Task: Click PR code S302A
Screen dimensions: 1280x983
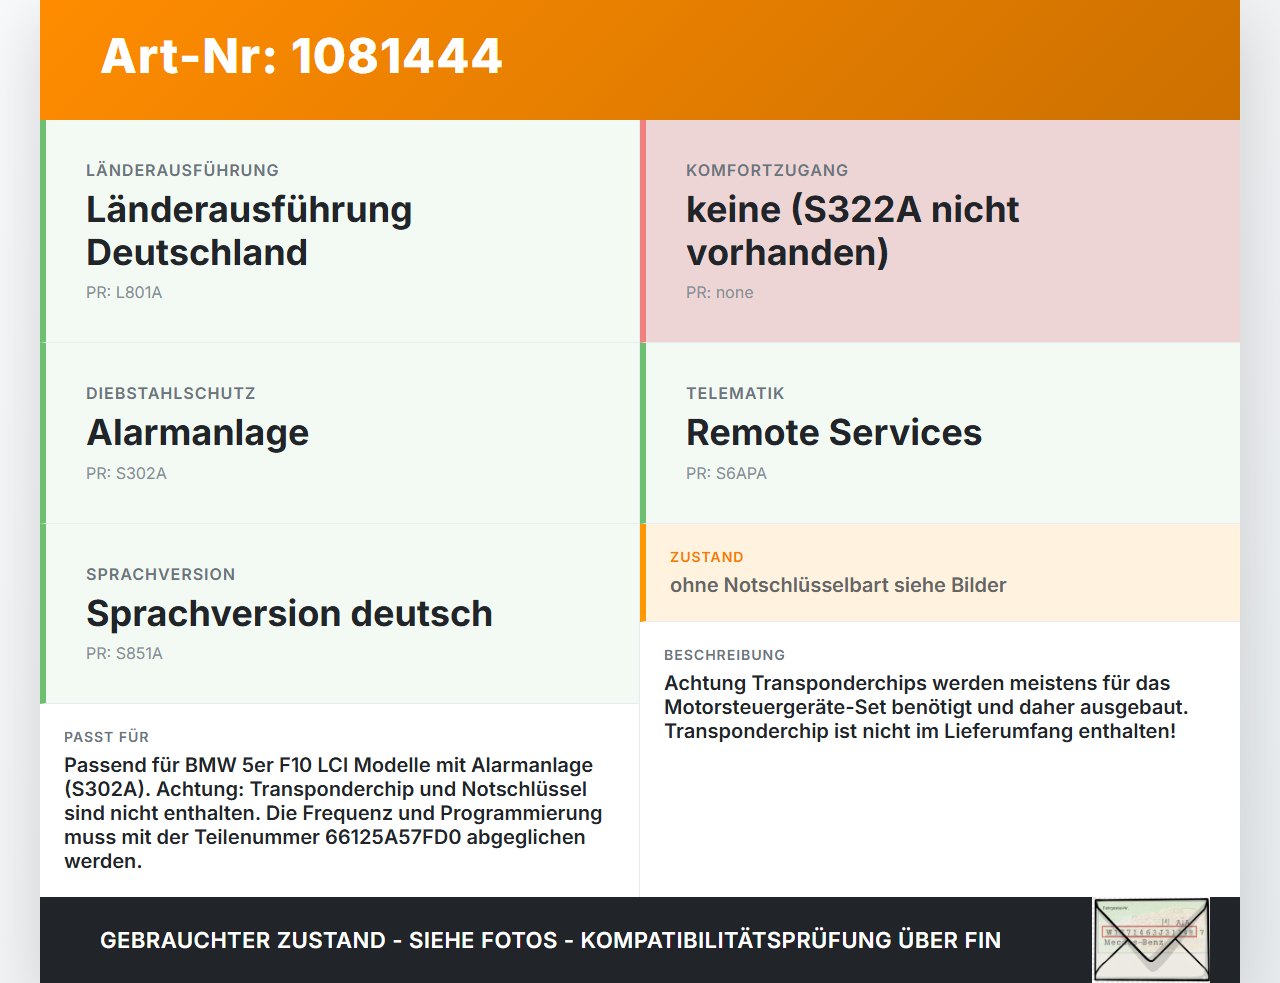Action: (126, 474)
